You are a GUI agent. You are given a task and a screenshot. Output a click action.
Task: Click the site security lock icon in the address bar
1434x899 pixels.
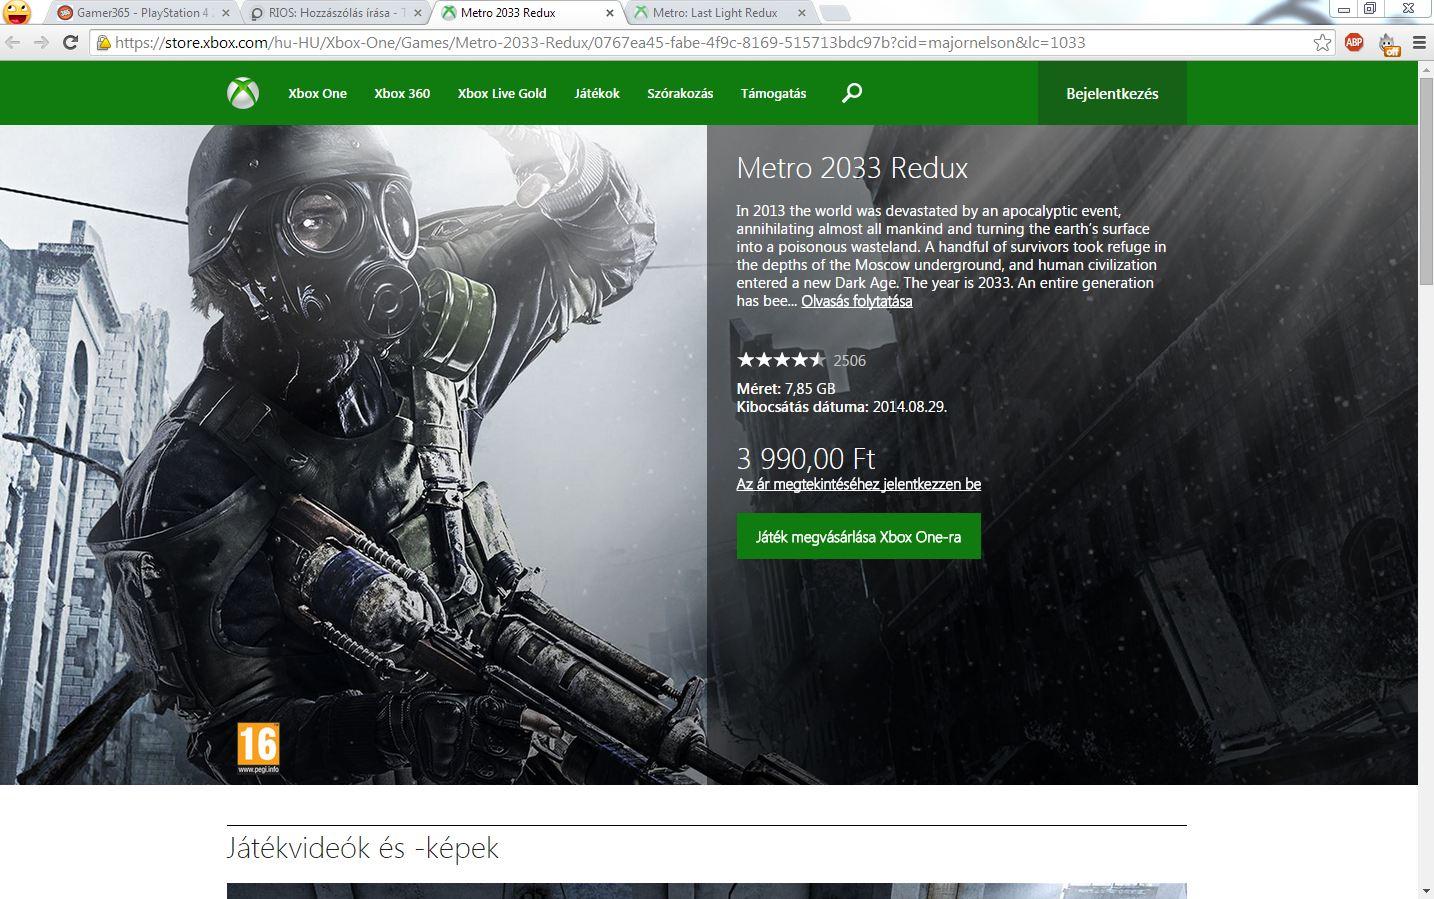pyautogui.click(x=103, y=43)
